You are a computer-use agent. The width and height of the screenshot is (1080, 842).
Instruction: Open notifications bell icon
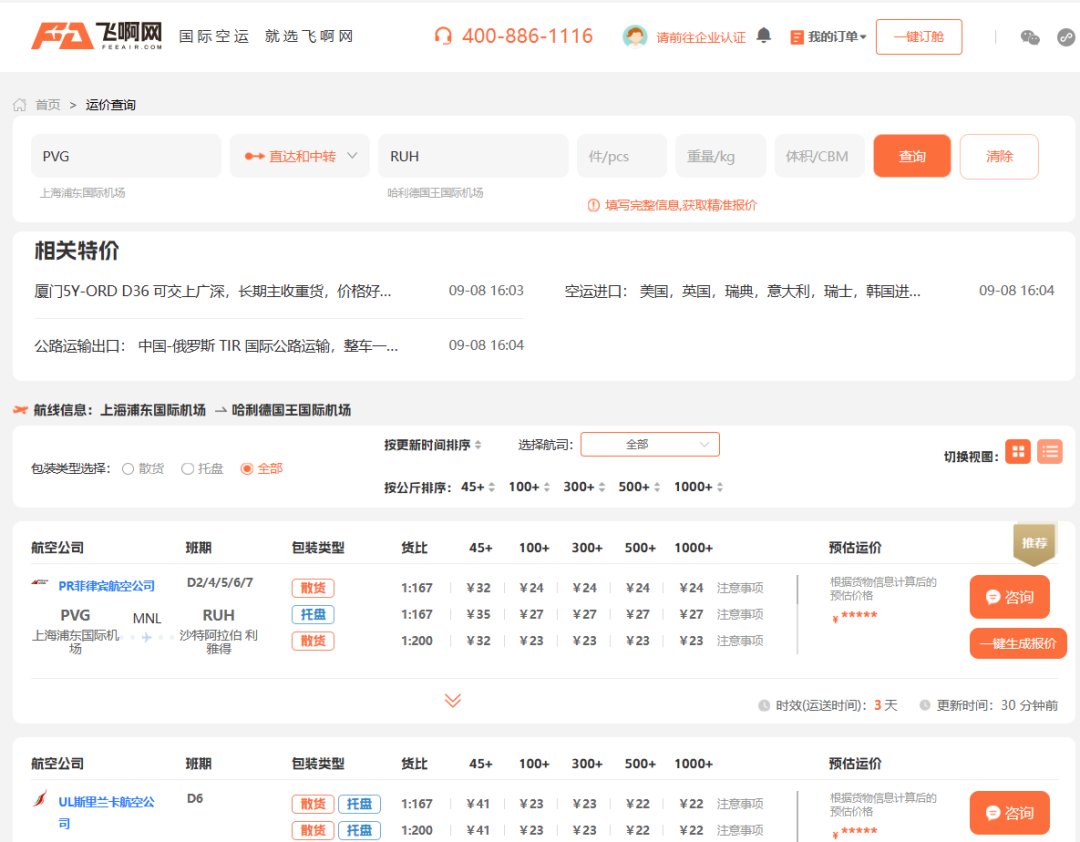click(763, 35)
